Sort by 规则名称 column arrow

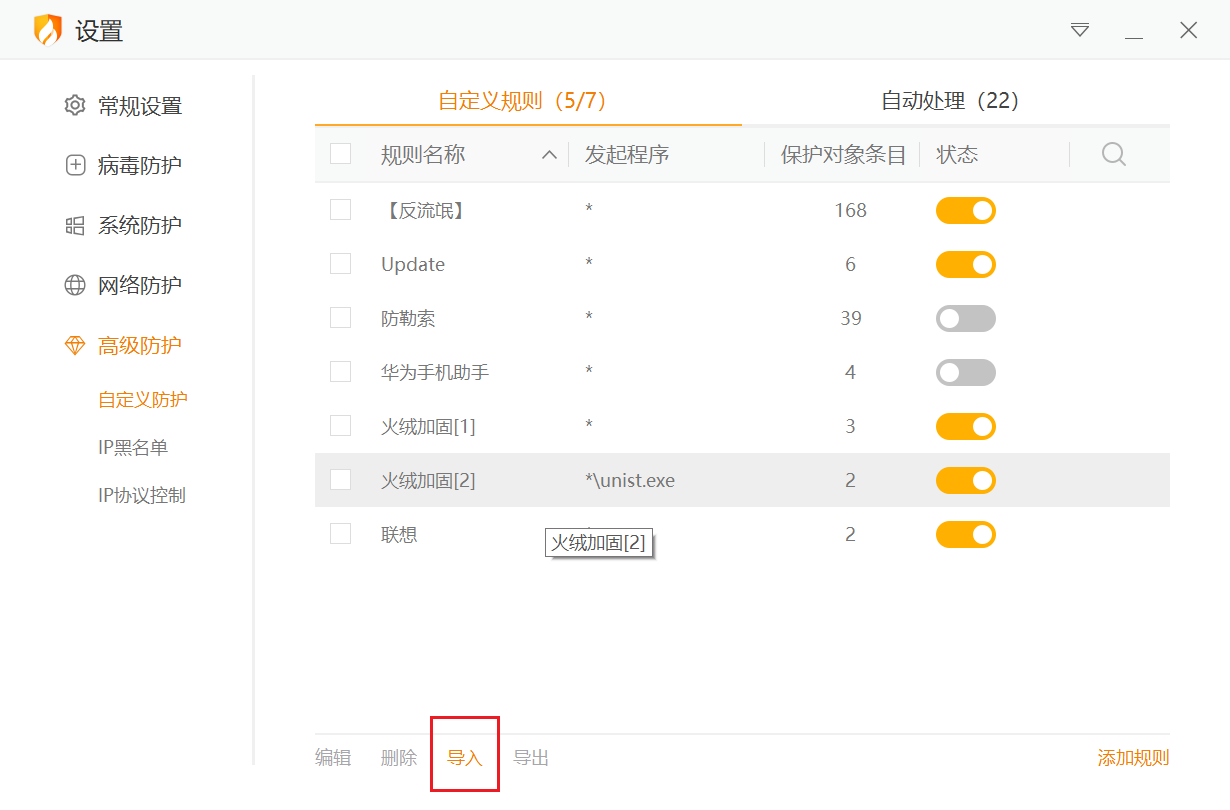pyautogui.click(x=549, y=155)
